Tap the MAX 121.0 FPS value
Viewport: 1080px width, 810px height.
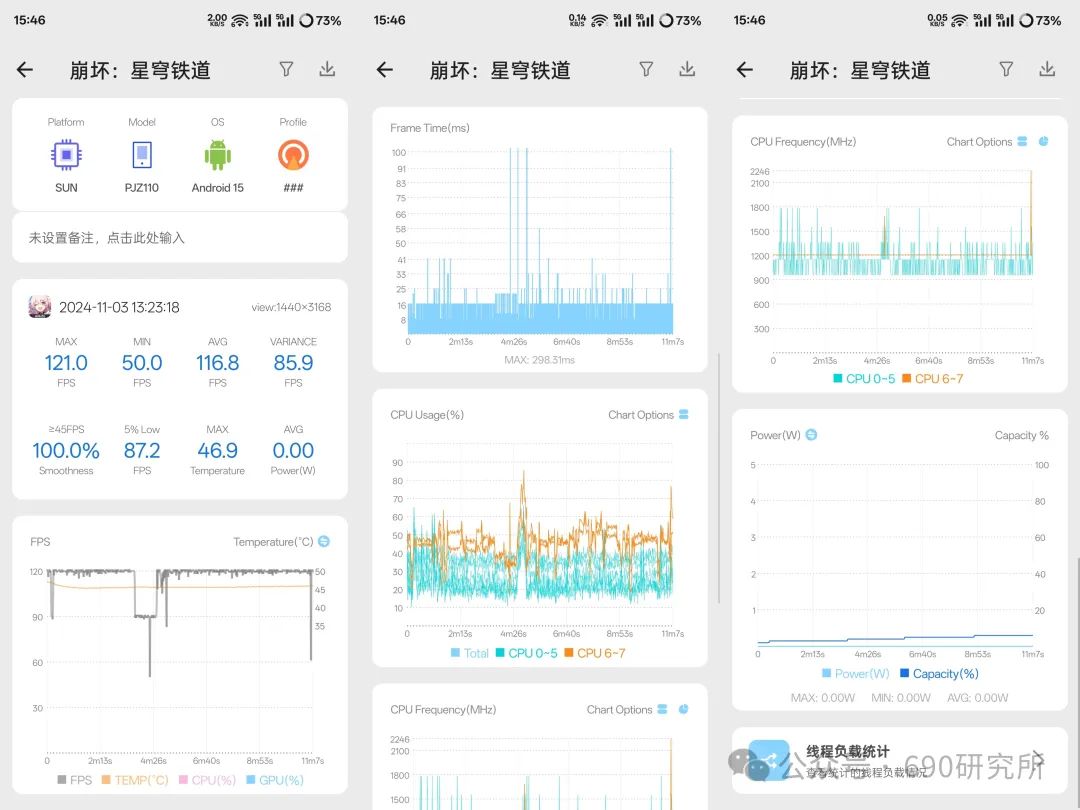click(66, 362)
